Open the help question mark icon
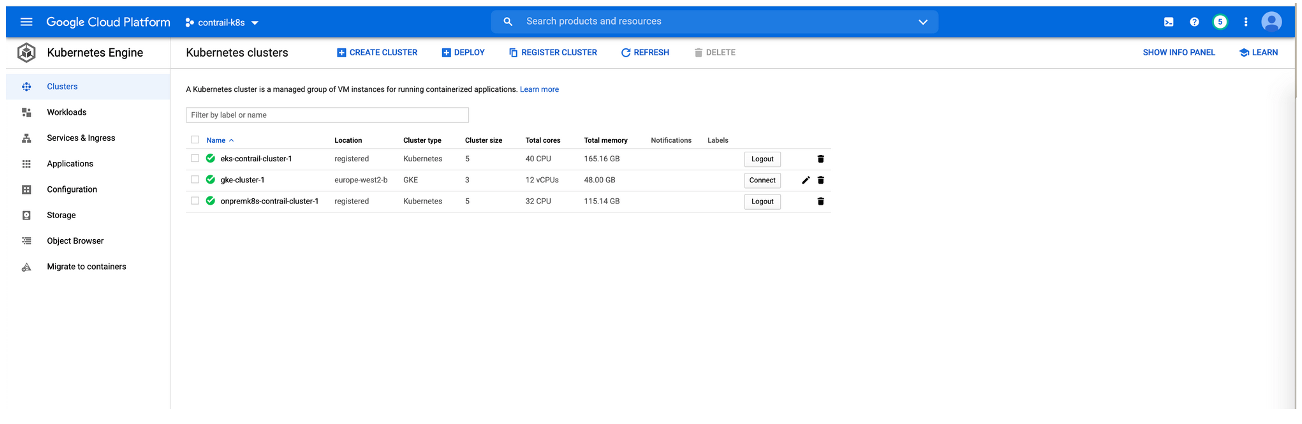1302x424 pixels. (1194, 22)
